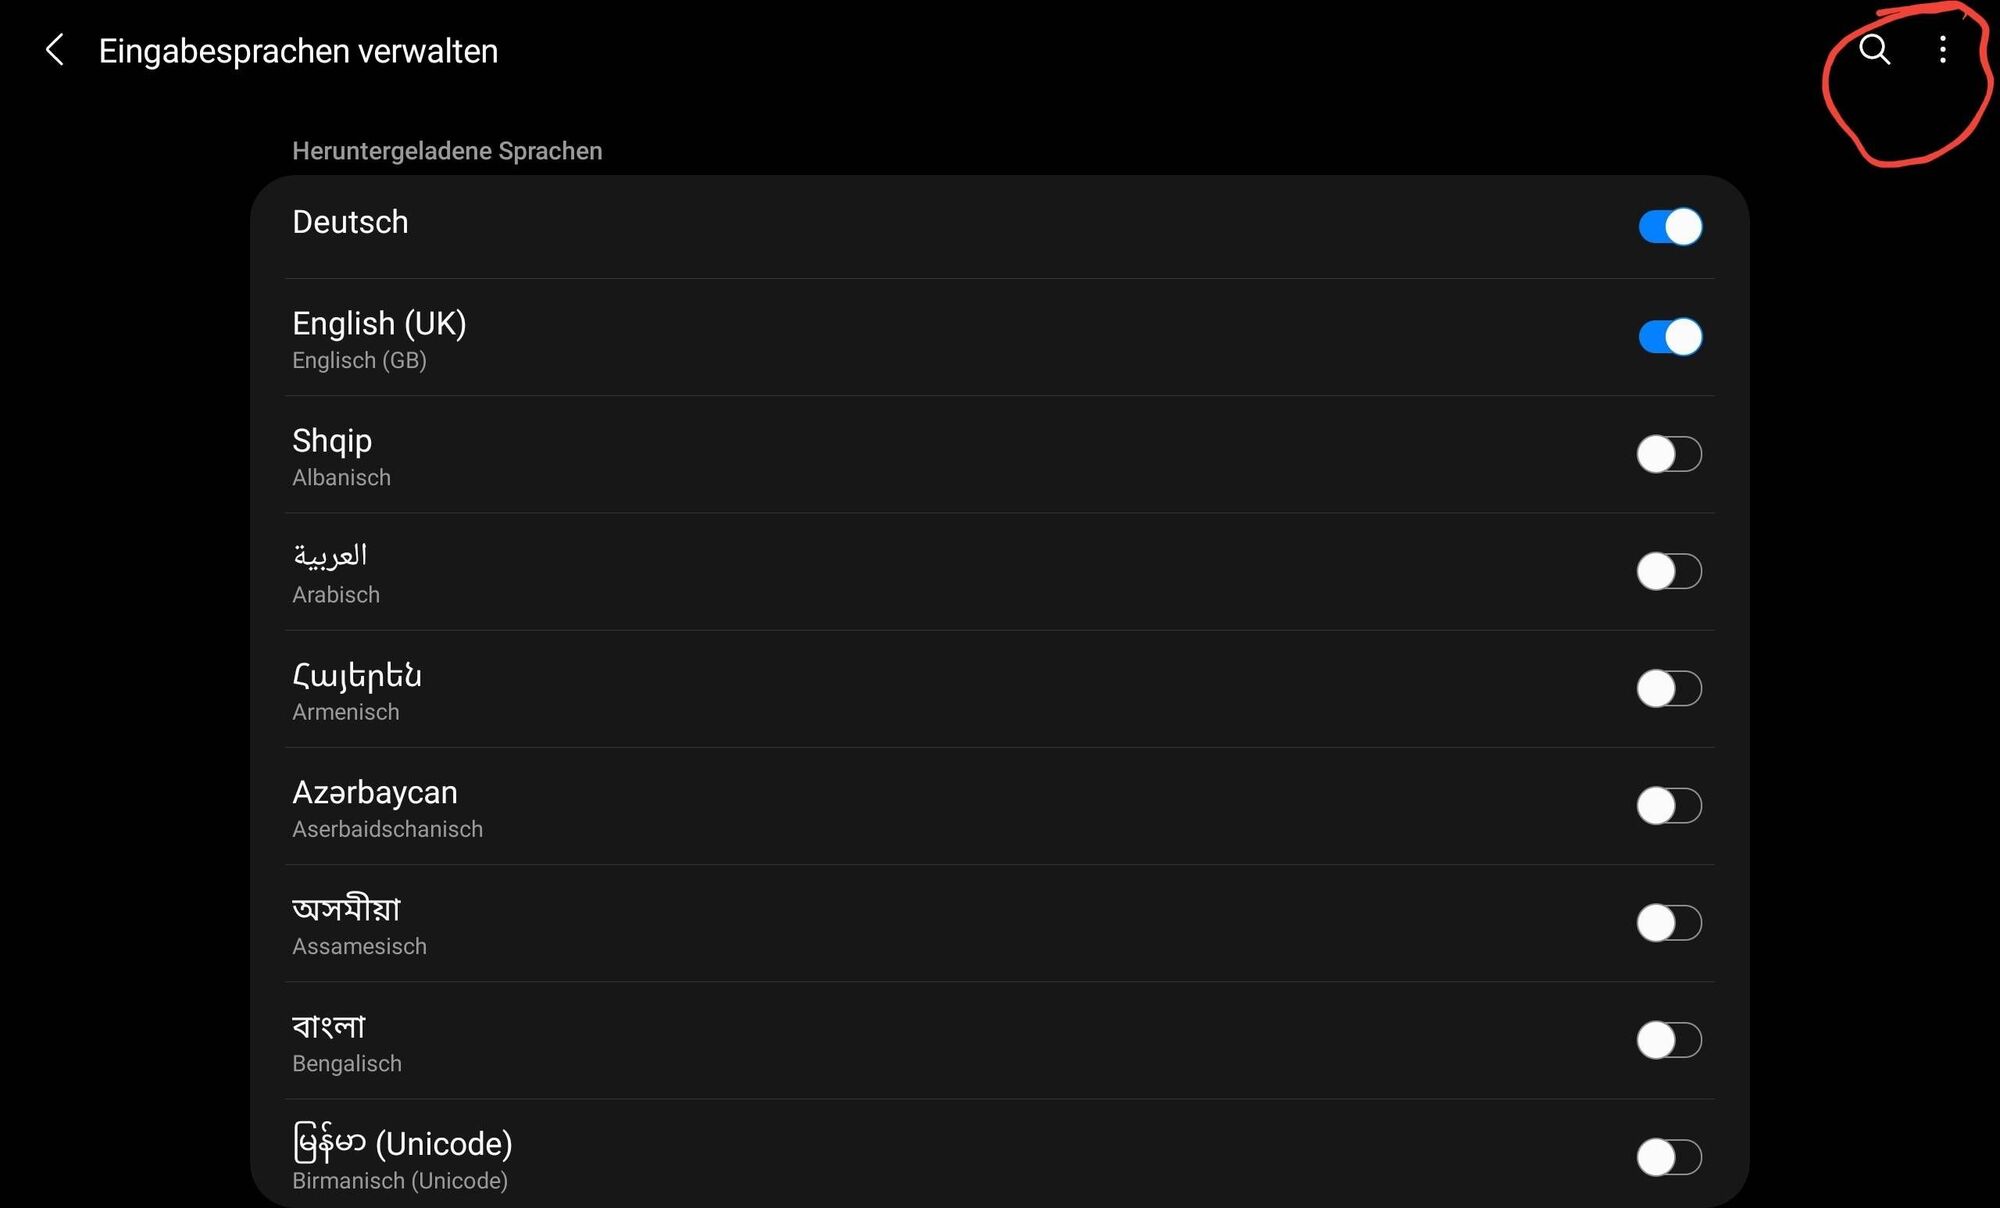Tap the Heruntergeladene Sprachen section header
2000x1208 pixels.
(447, 151)
